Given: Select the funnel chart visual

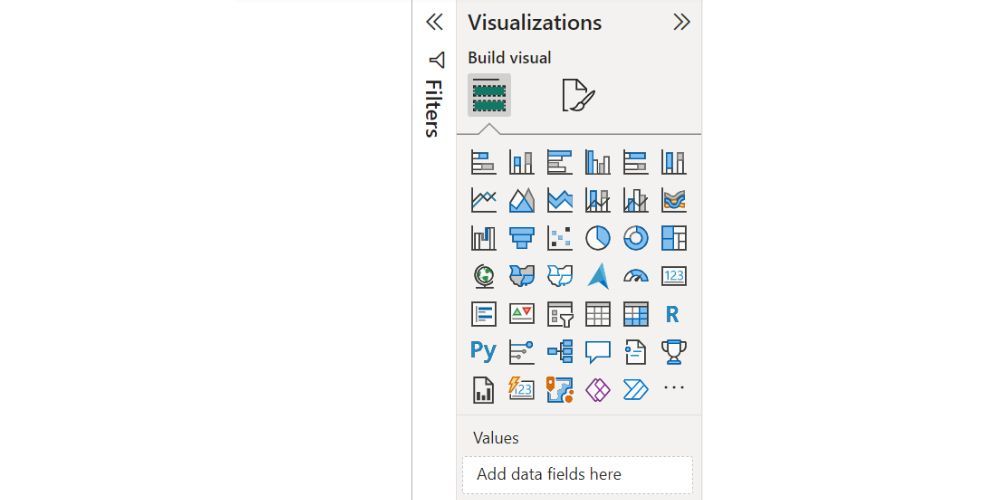Looking at the screenshot, I should pos(522,238).
